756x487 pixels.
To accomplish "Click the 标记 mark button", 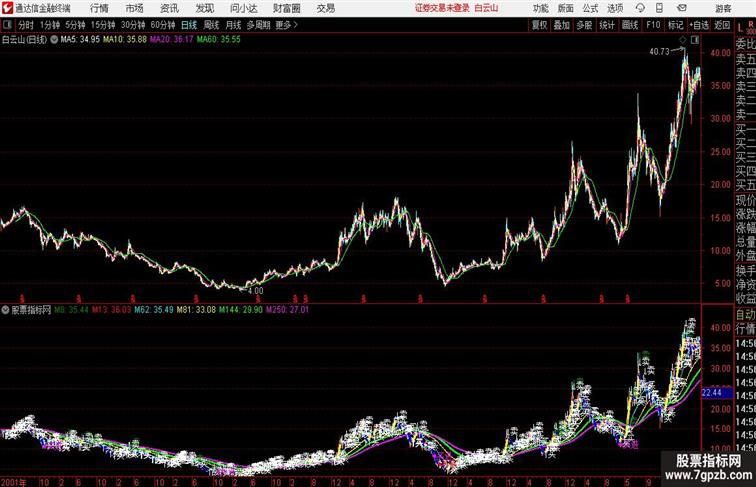I will 675,25.
